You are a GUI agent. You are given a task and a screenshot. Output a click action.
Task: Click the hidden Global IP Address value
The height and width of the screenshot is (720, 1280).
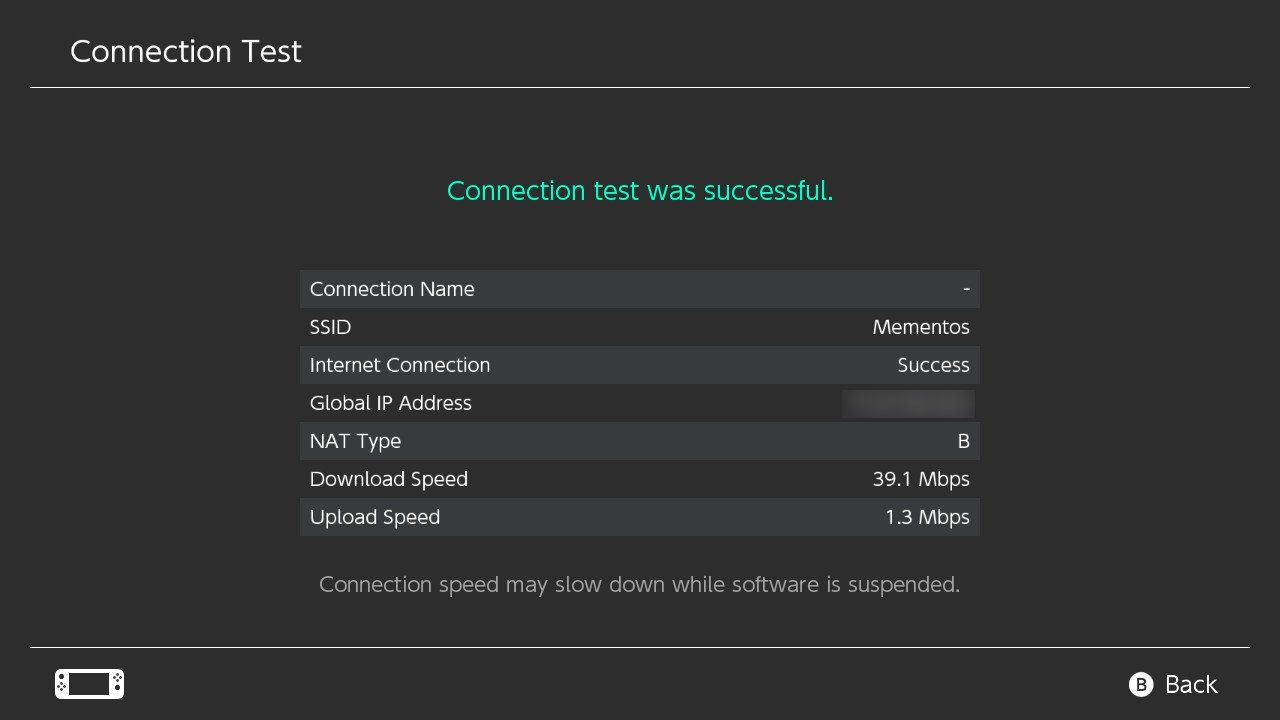908,403
